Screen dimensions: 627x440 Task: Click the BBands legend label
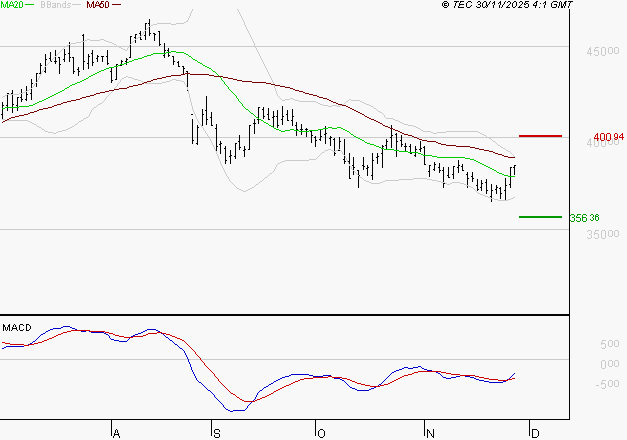pyautogui.click(x=55, y=5)
